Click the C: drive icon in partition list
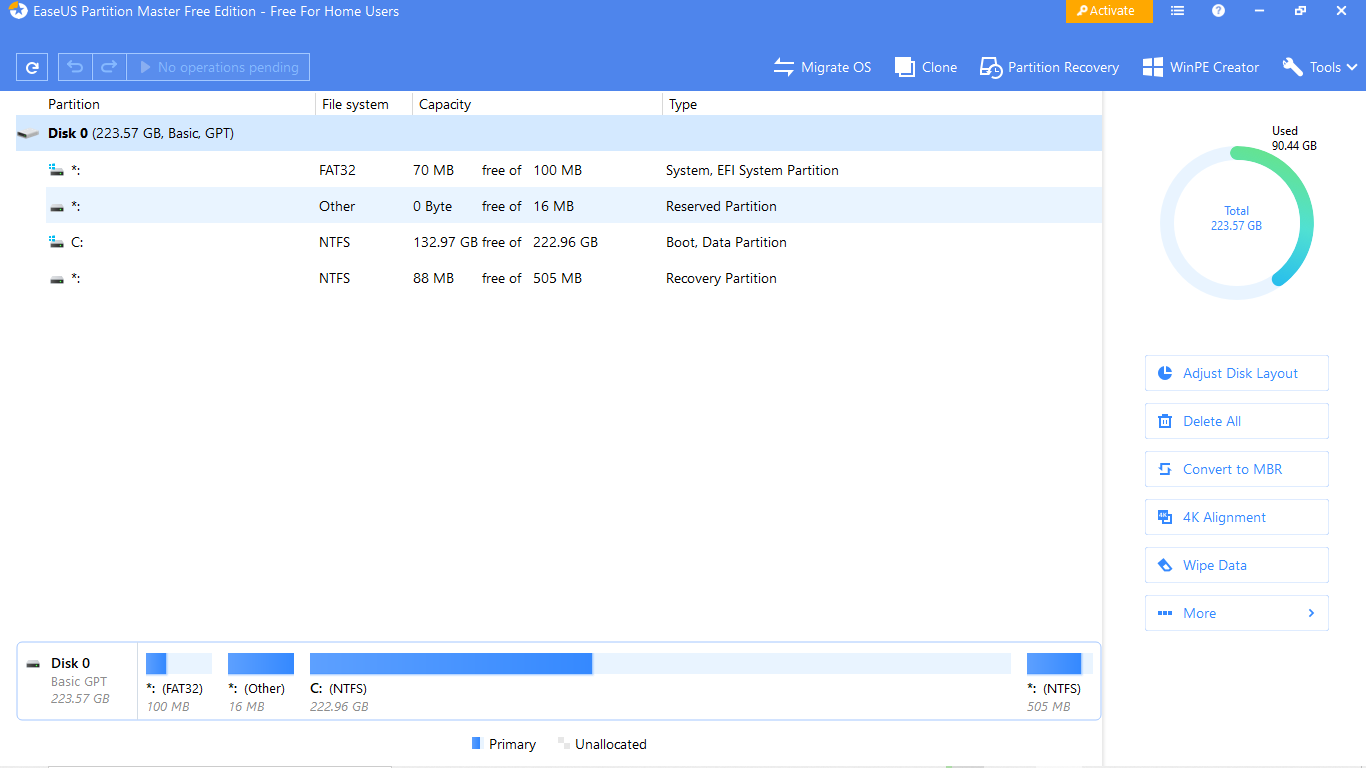This screenshot has height=768, width=1366. (57, 242)
